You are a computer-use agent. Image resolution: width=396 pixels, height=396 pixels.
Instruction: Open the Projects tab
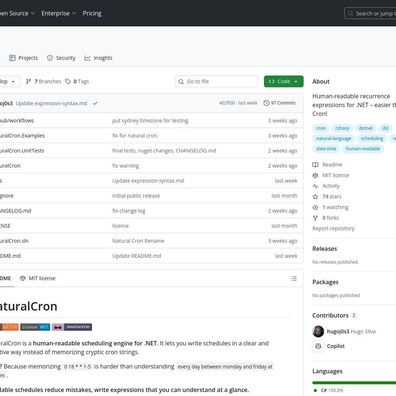click(x=23, y=58)
